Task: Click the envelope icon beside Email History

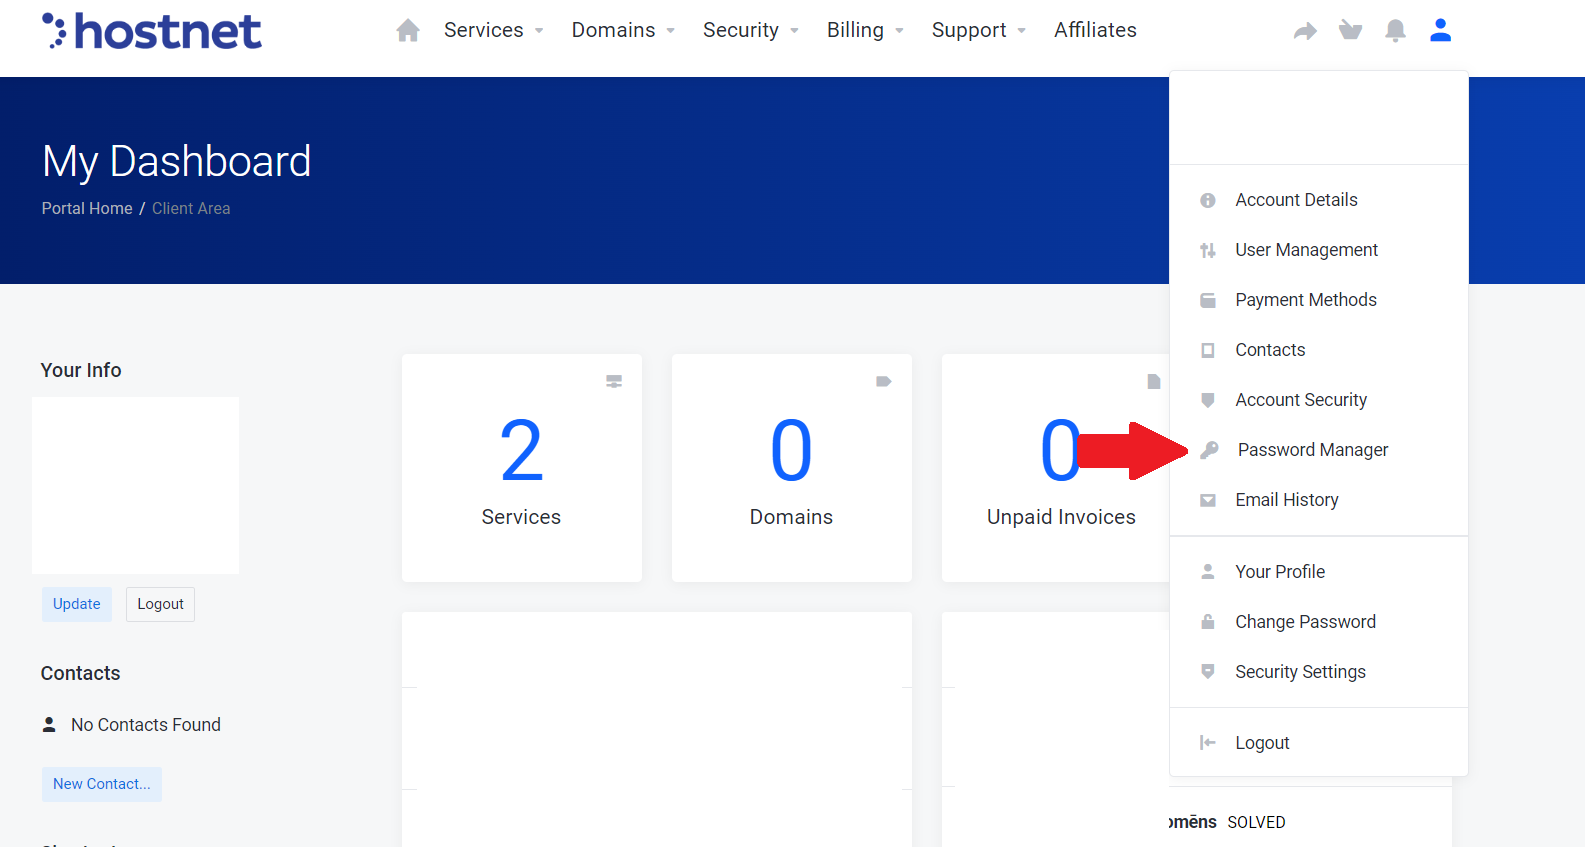Action: (1208, 500)
